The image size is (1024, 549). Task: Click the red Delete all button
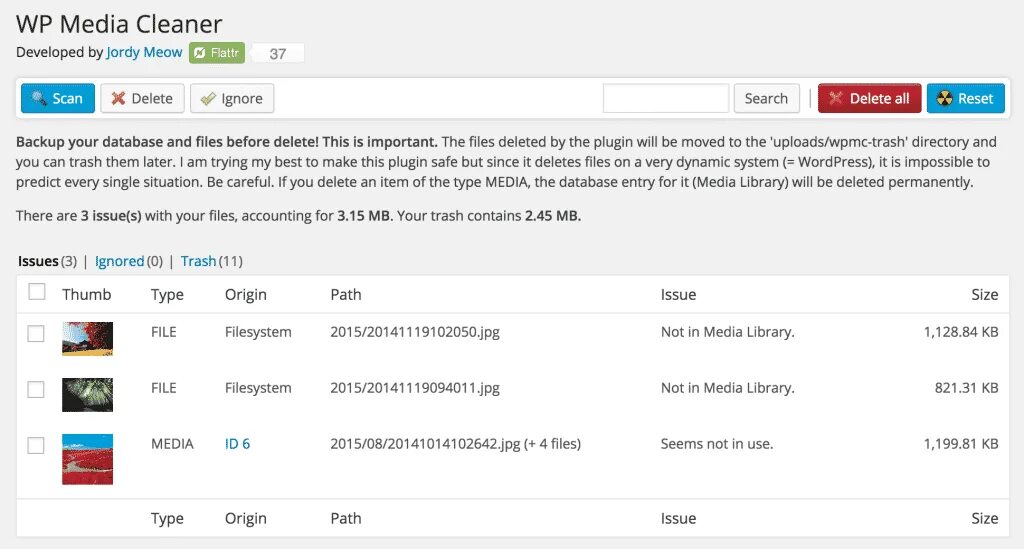868,98
